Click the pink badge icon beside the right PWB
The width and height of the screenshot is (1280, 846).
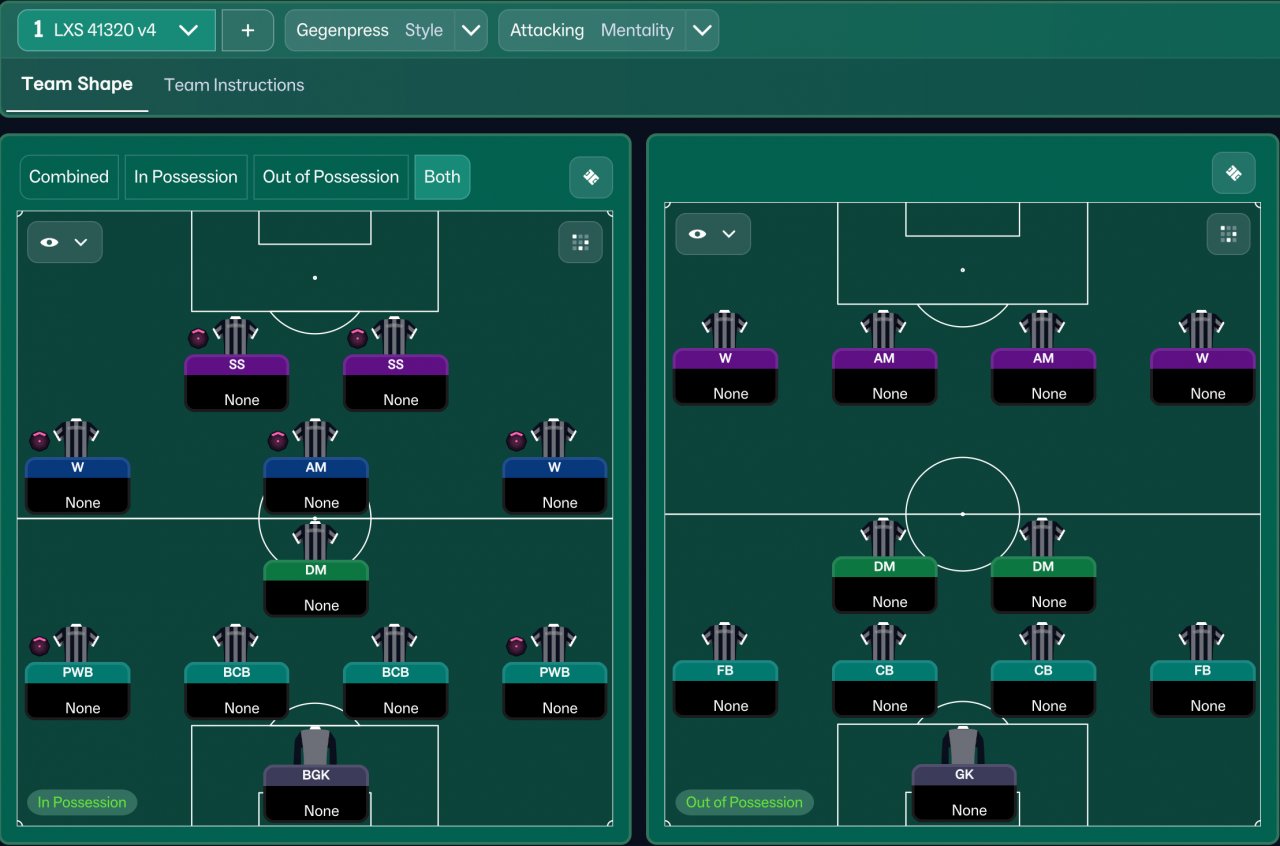click(x=516, y=646)
